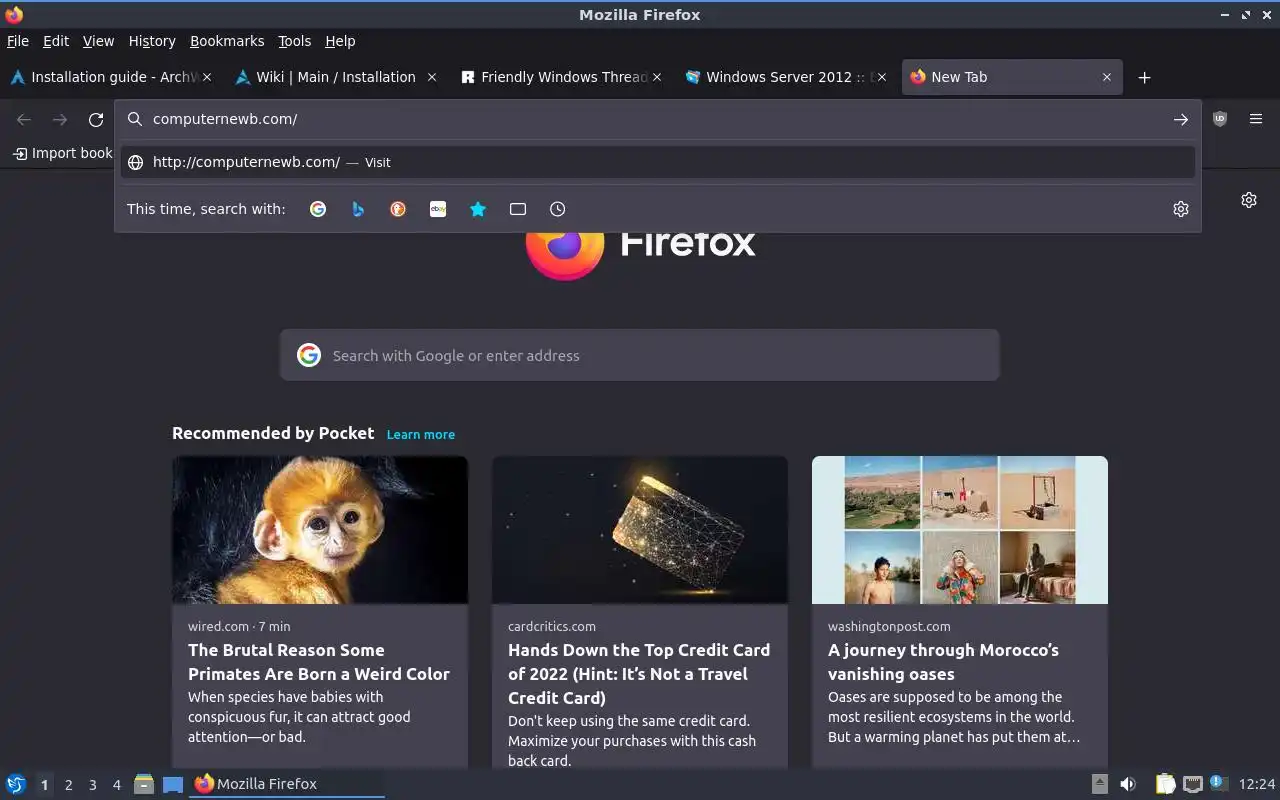Reload the current page
The width and height of the screenshot is (1280, 800).
coord(96,119)
